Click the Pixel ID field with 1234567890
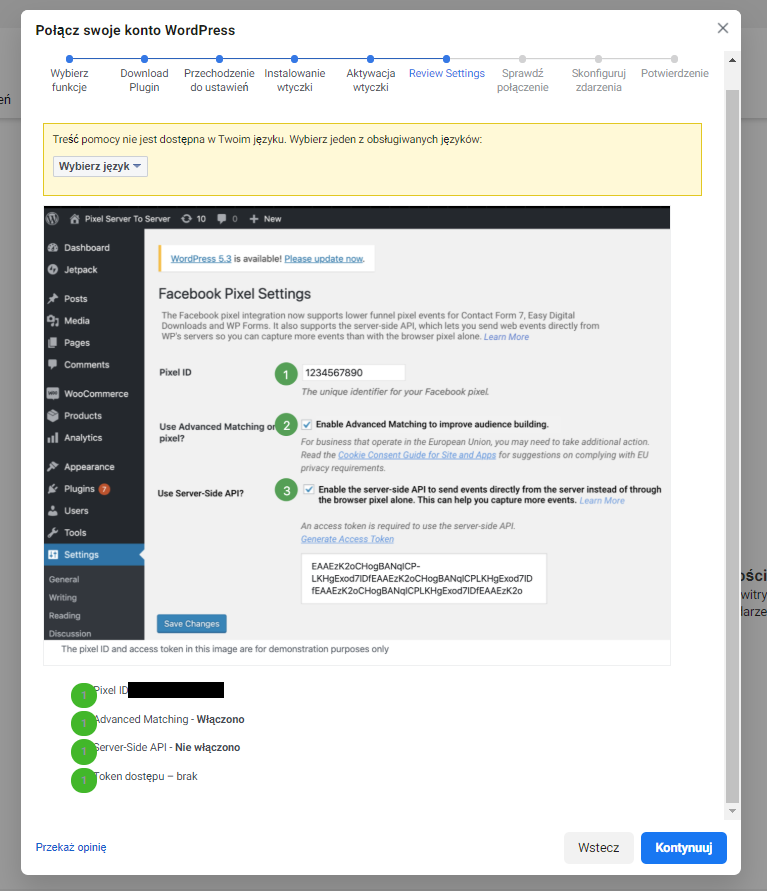Image resolution: width=767 pixels, height=891 pixels. (353, 373)
